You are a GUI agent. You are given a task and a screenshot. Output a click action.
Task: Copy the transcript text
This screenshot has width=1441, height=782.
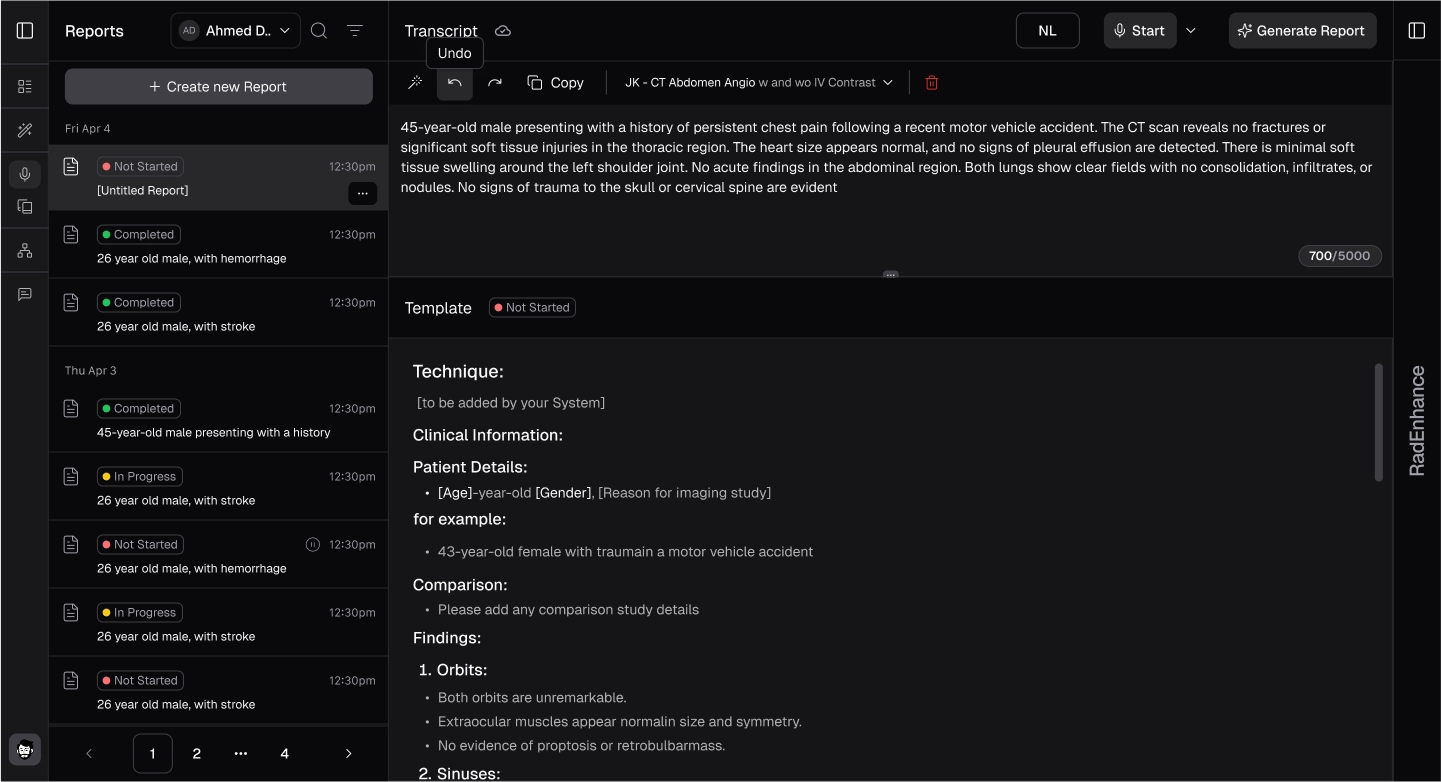tap(555, 83)
